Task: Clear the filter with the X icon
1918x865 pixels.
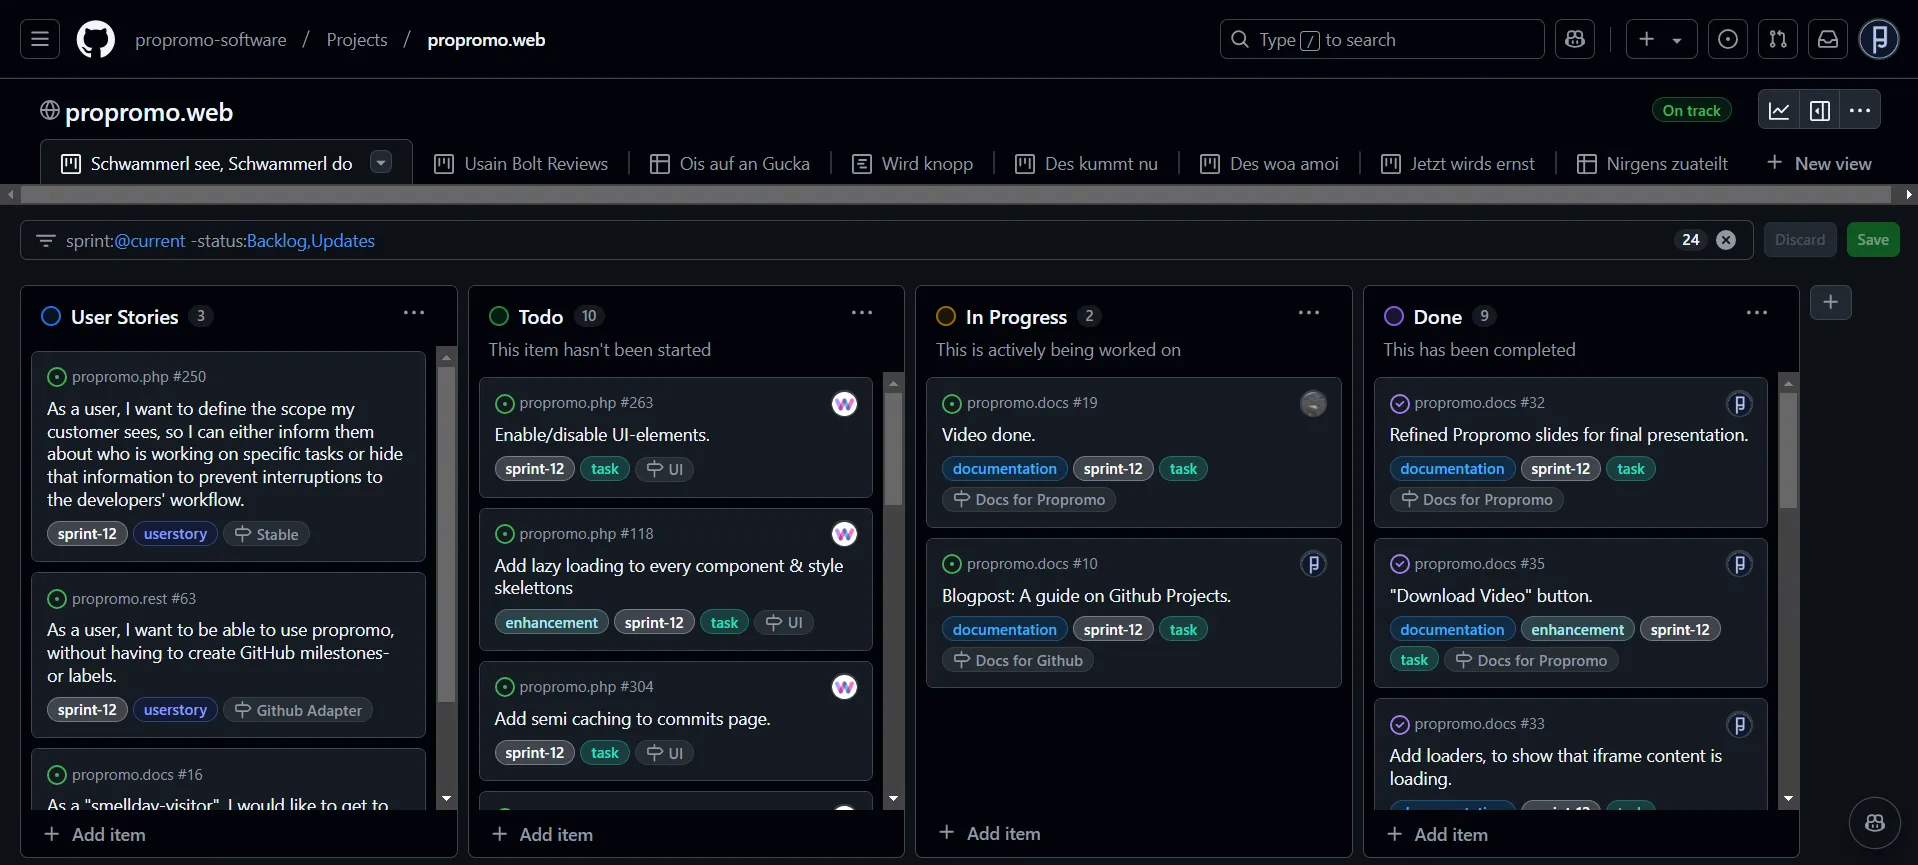Action: (1726, 240)
